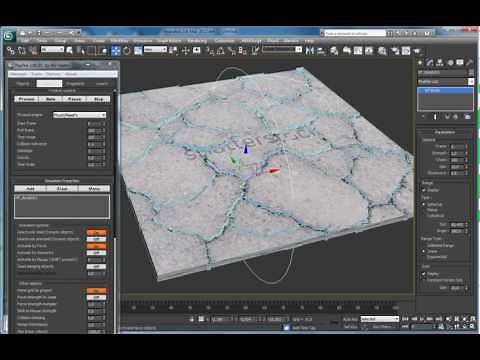Click Remove Modifier from the Stack icon
Image resolution: width=480 pixels, height=360 pixels.
(456, 117)
